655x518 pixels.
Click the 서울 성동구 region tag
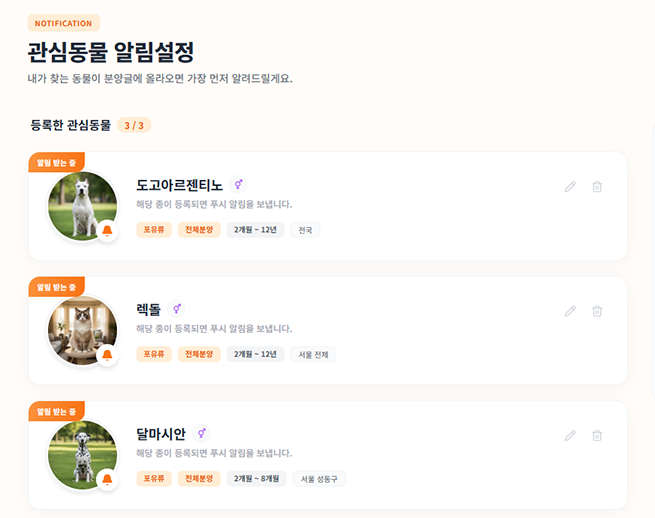tap(319, 479)
